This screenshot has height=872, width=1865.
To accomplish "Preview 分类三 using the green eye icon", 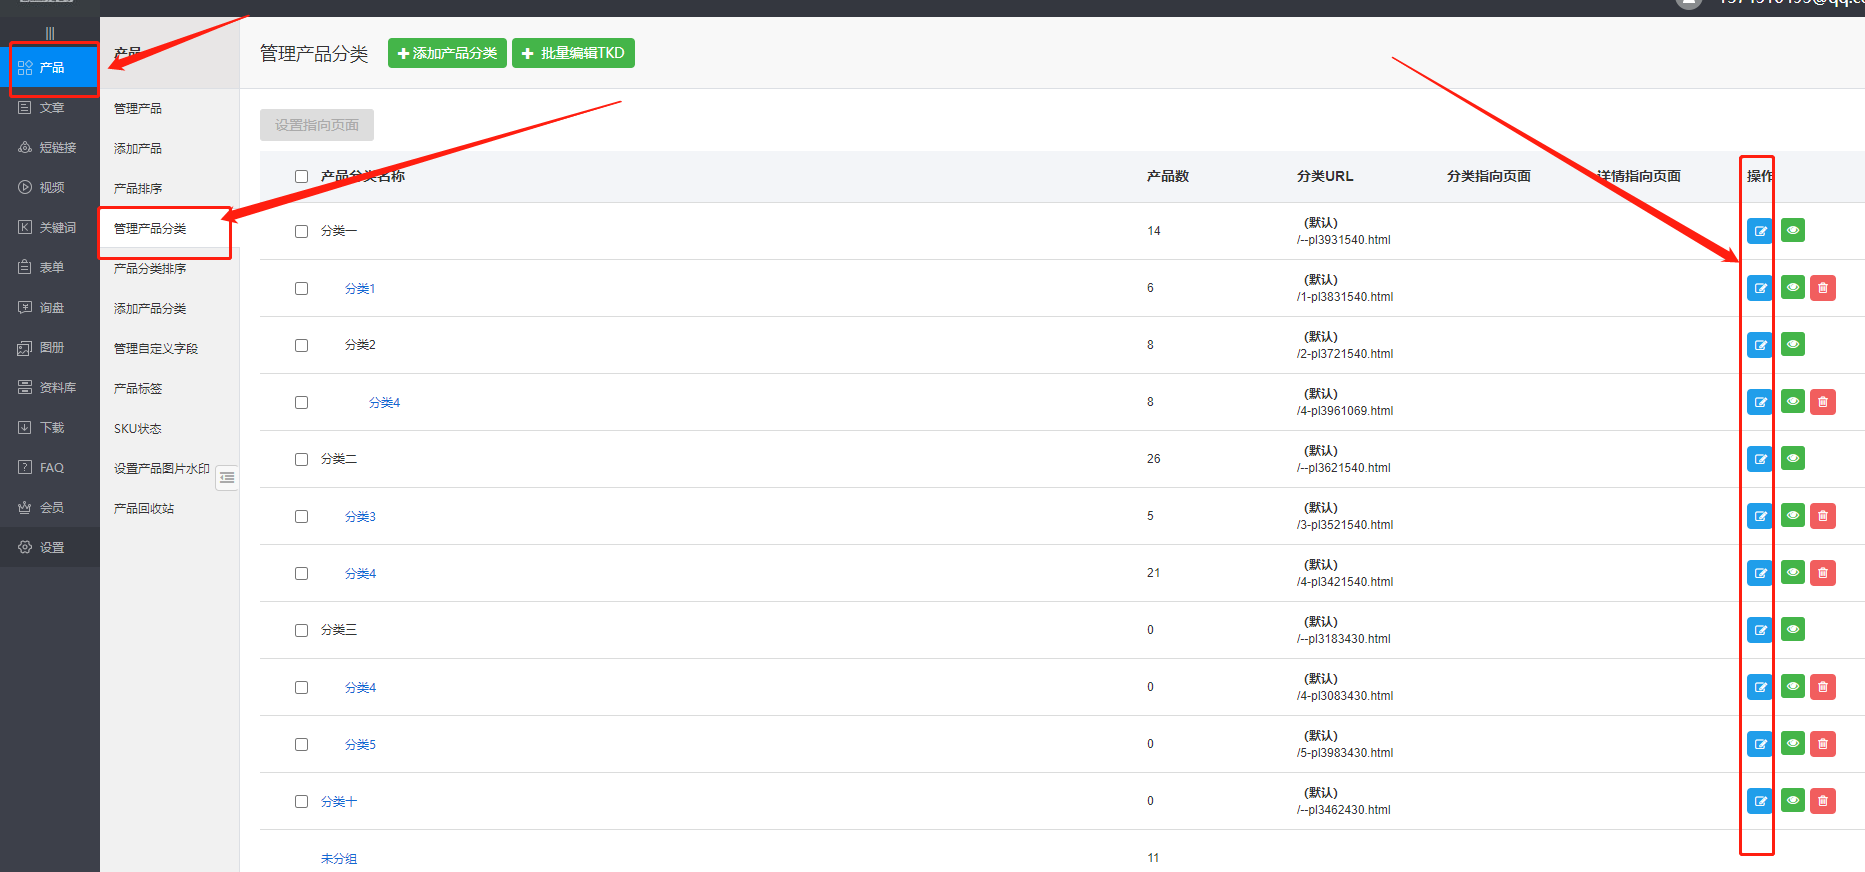I will point(1792,630).
